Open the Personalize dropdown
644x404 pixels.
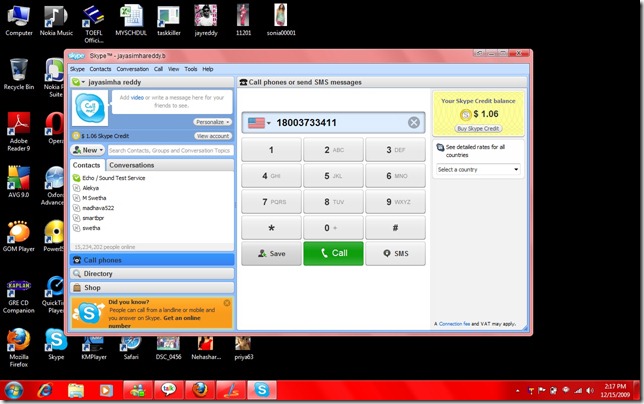tap(212, 122)
